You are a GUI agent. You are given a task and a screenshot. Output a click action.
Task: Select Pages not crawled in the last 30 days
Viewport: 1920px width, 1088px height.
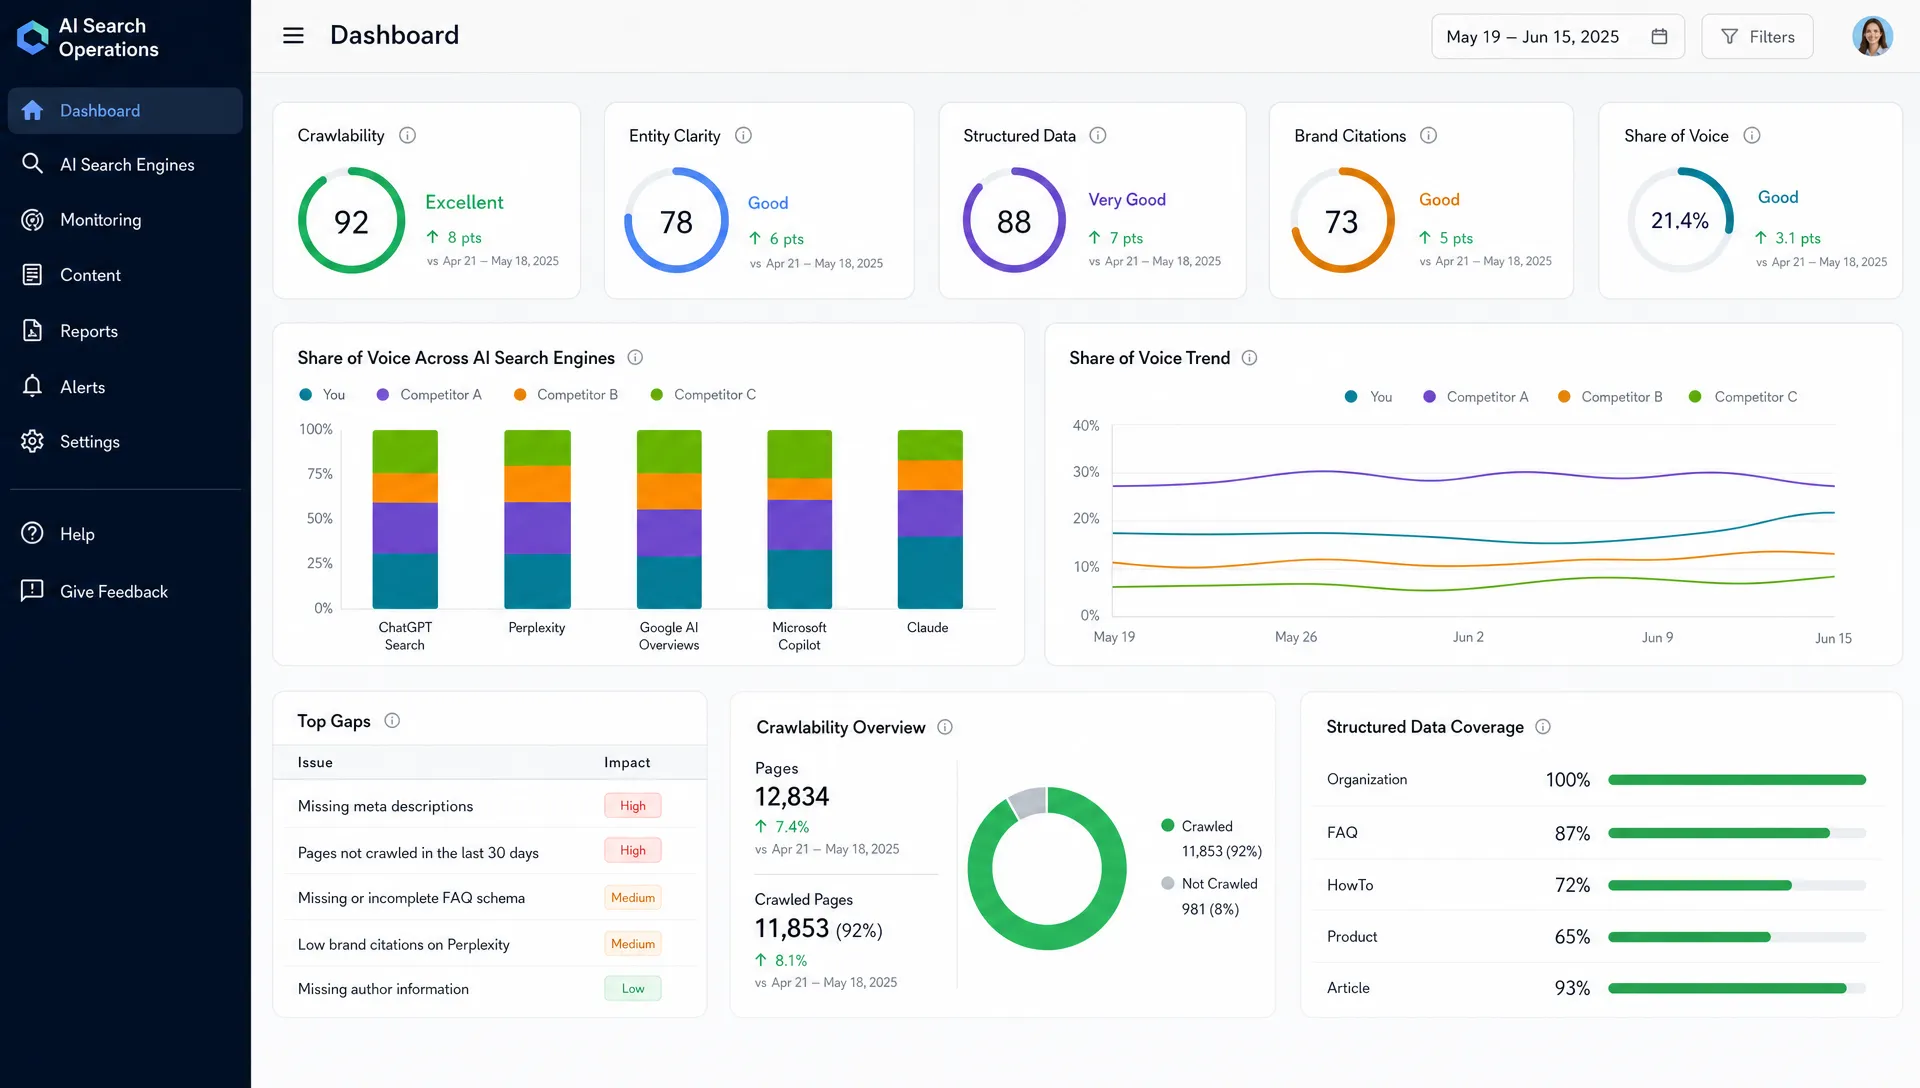pyautogui.click(x=490, y=851)
